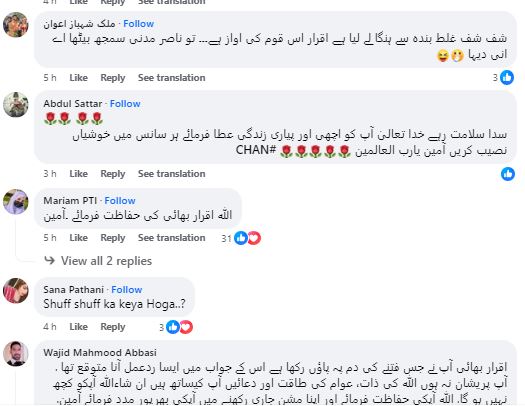Open Wajid Mahmood Abbasi's profile name

click(x=100, y=352)
